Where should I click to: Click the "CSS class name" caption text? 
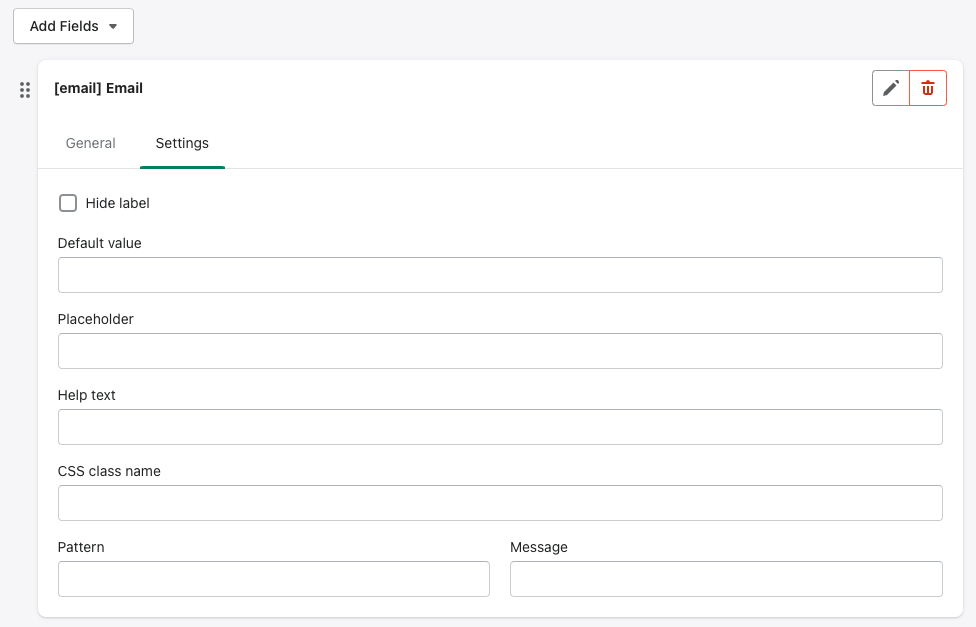click(x=109, y=471)
